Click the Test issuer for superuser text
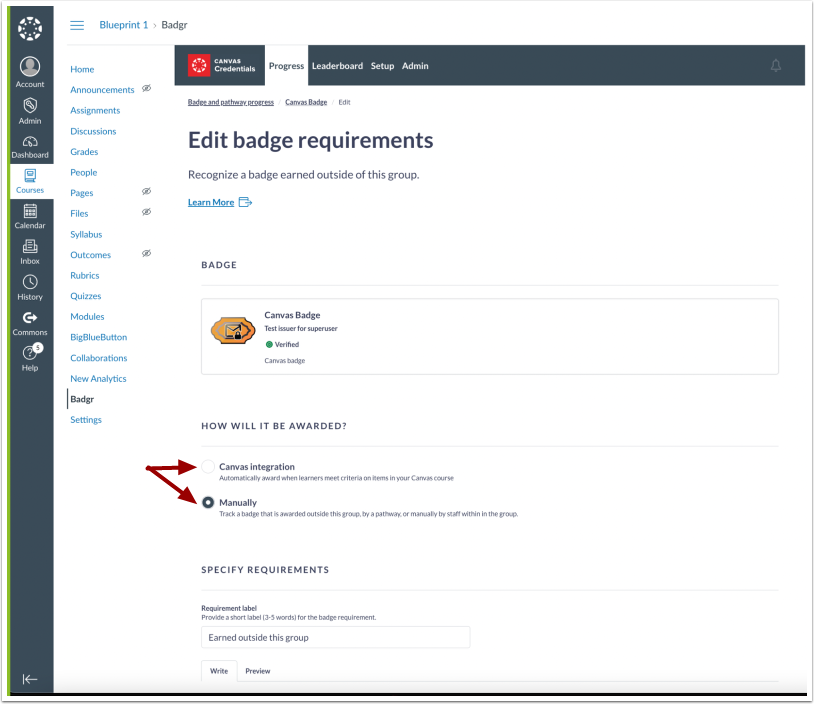The height and width of the screenshot is (704, 814). (x=301, y=329)
